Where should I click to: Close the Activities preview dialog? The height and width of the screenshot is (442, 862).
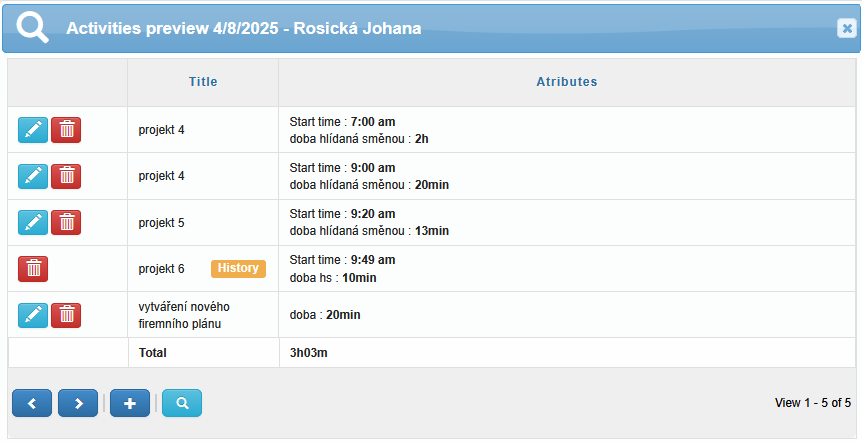[x=847, y=28]
